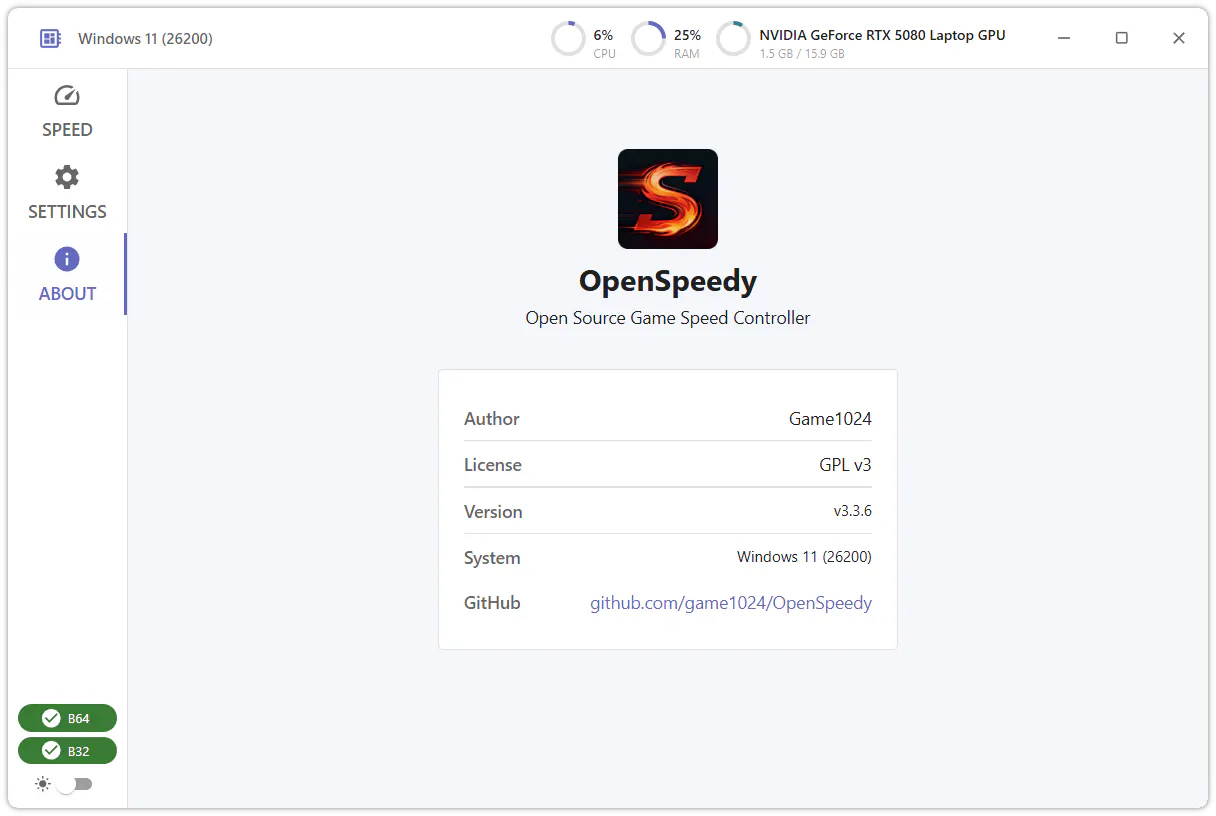
Task: Click the 1.5 GB / 15.9 GB memory text
Action: pos(802,54)
